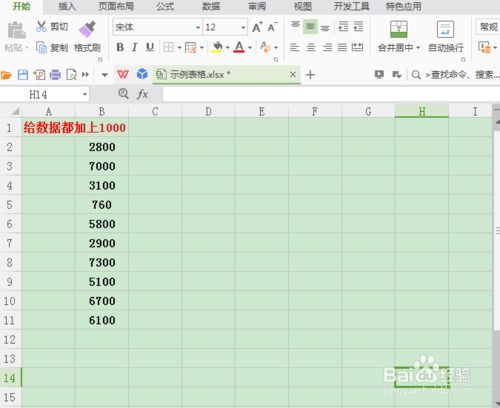Click the font color A icon
The height and width of the screenshot is (408, 500).
click(239, 47)
